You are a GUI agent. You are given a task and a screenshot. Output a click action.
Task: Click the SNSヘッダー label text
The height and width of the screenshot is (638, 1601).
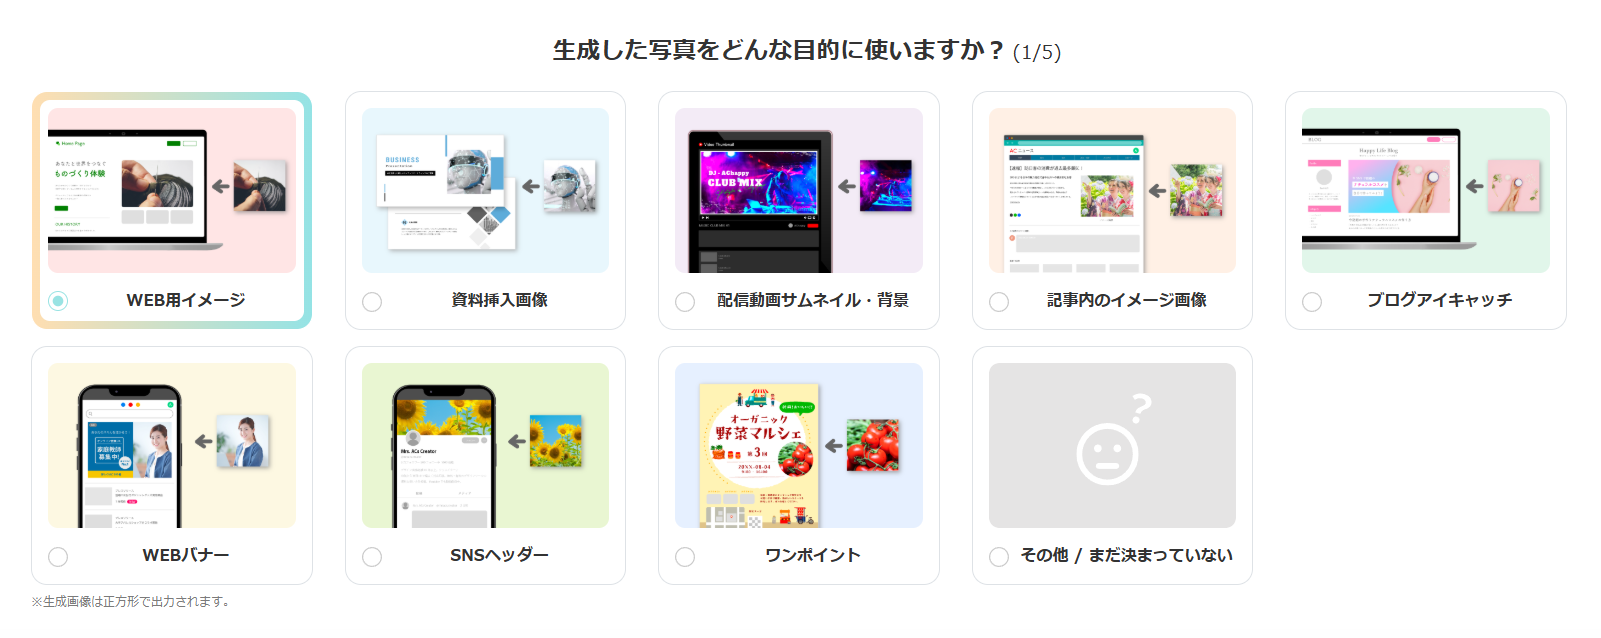tap(499, 555)
